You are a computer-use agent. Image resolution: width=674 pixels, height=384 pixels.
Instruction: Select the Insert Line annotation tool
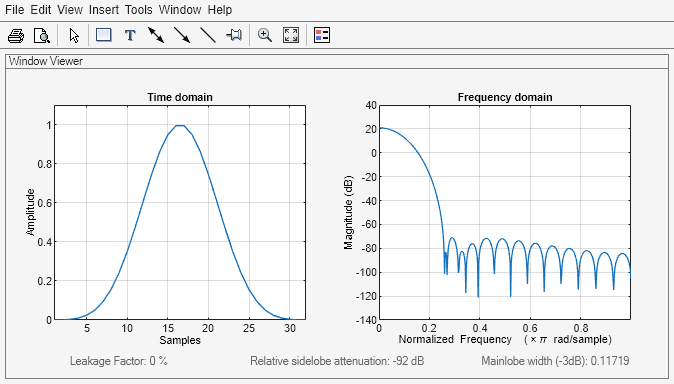tap(208, 35)
